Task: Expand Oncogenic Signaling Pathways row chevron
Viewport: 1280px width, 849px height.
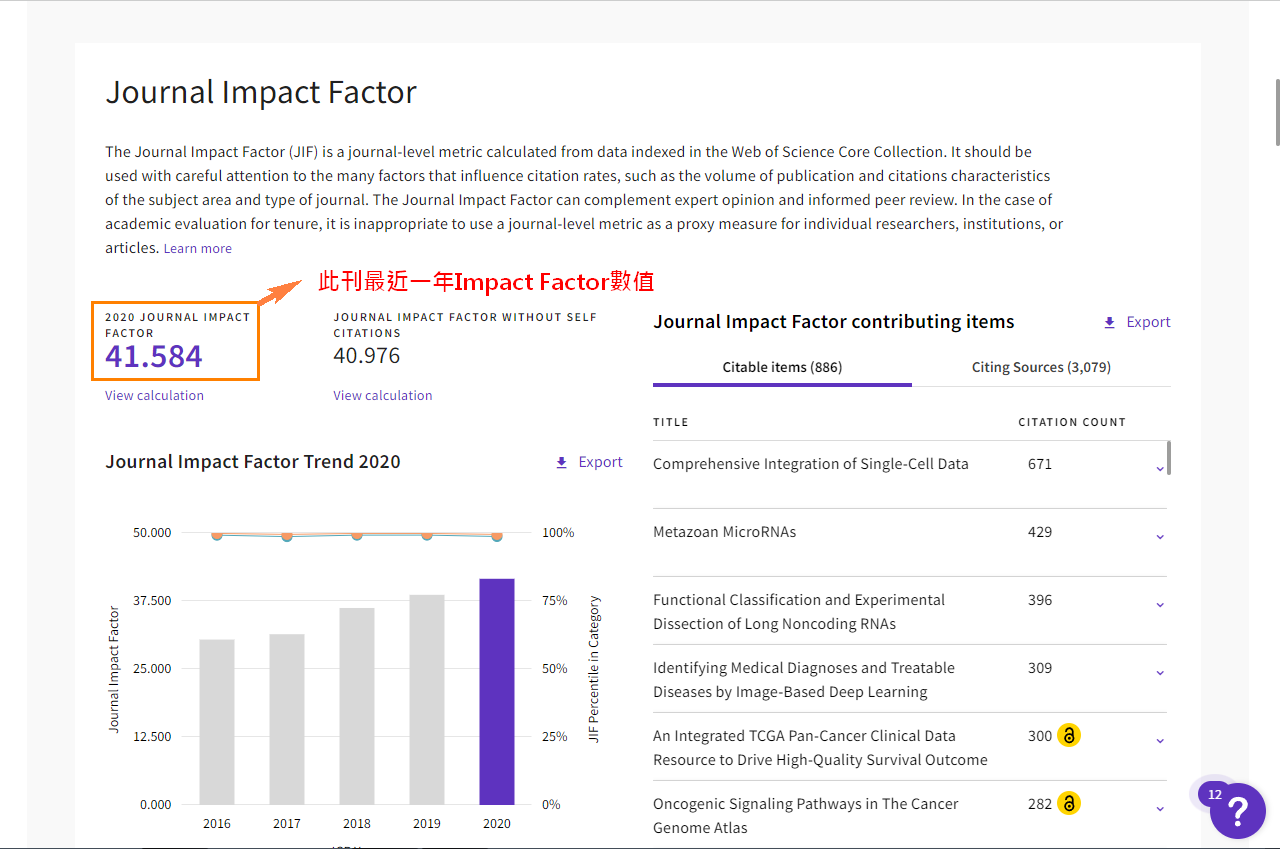Action: pos(1160,808)
